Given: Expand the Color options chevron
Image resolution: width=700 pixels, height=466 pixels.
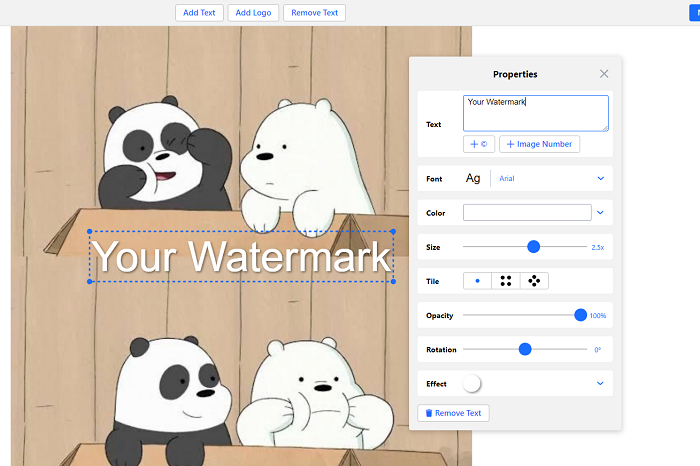Looking at the screenshot, I should [x=600, y=212].
